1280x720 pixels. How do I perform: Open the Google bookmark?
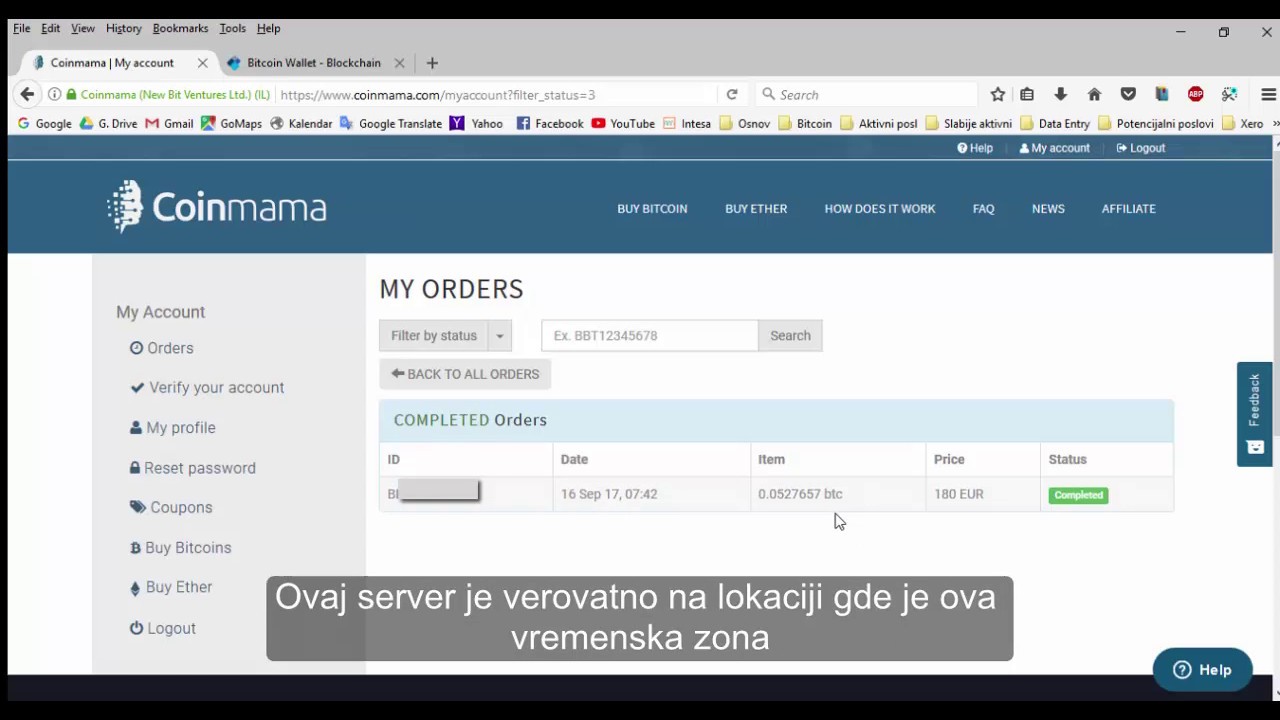44,123
